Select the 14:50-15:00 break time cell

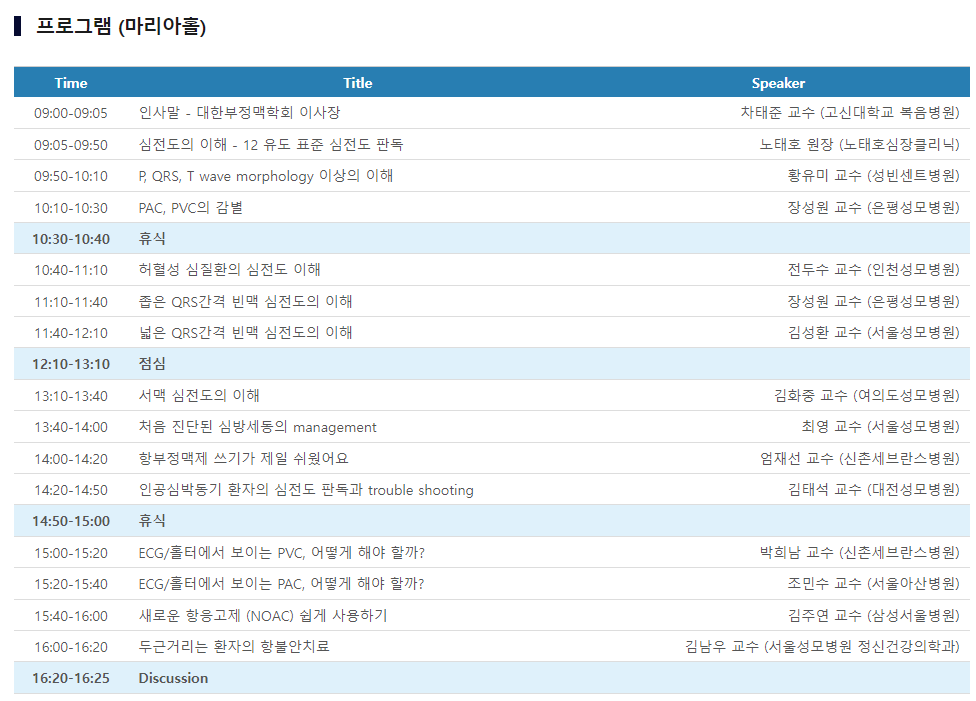[x=70, y=521]
